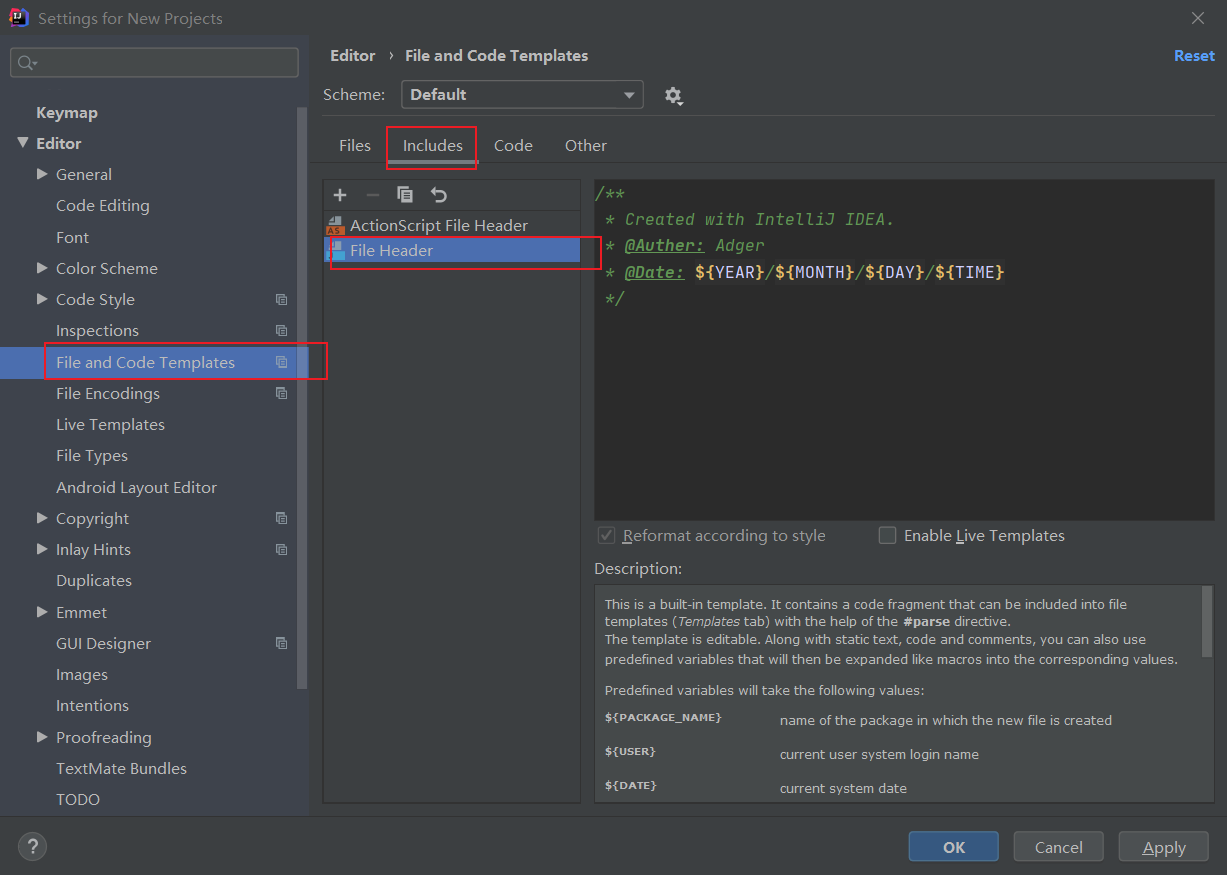
Task: Click the Cancel button
Action: tap(1059, 847)
